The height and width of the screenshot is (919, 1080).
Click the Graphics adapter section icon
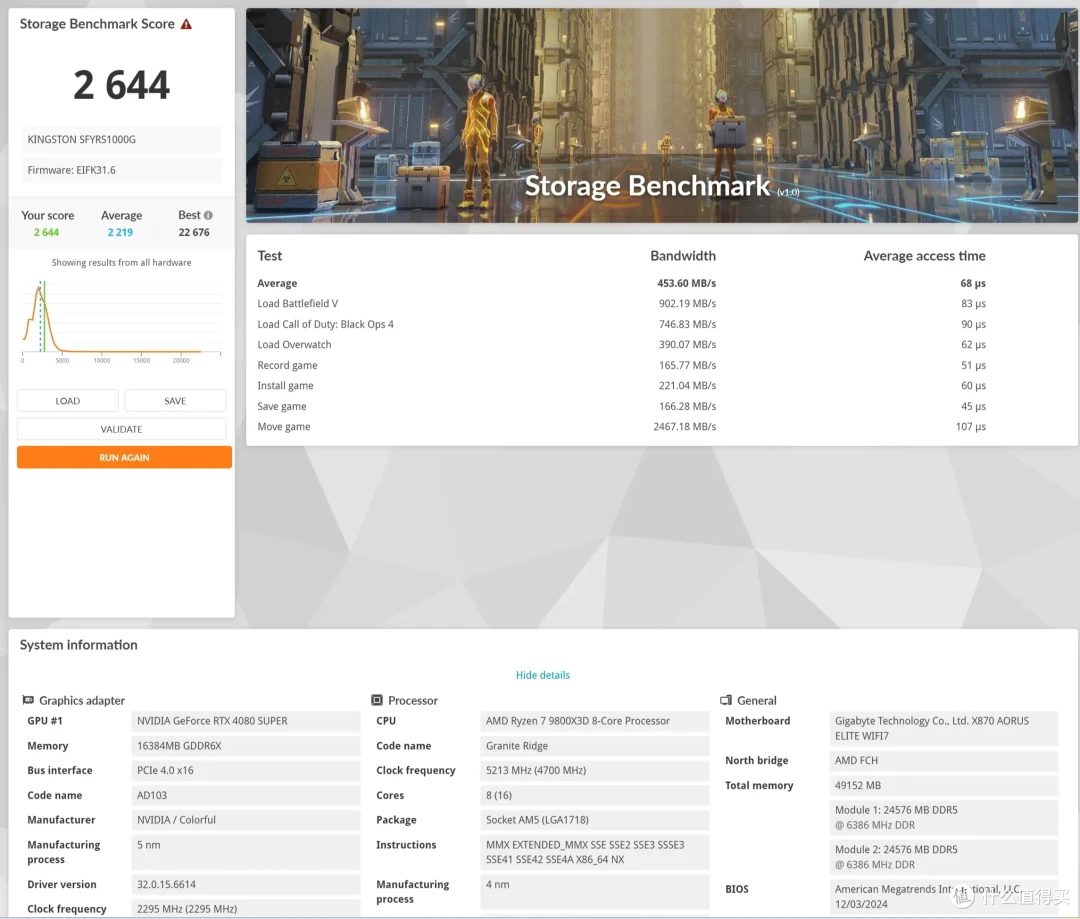coord(28,700)
